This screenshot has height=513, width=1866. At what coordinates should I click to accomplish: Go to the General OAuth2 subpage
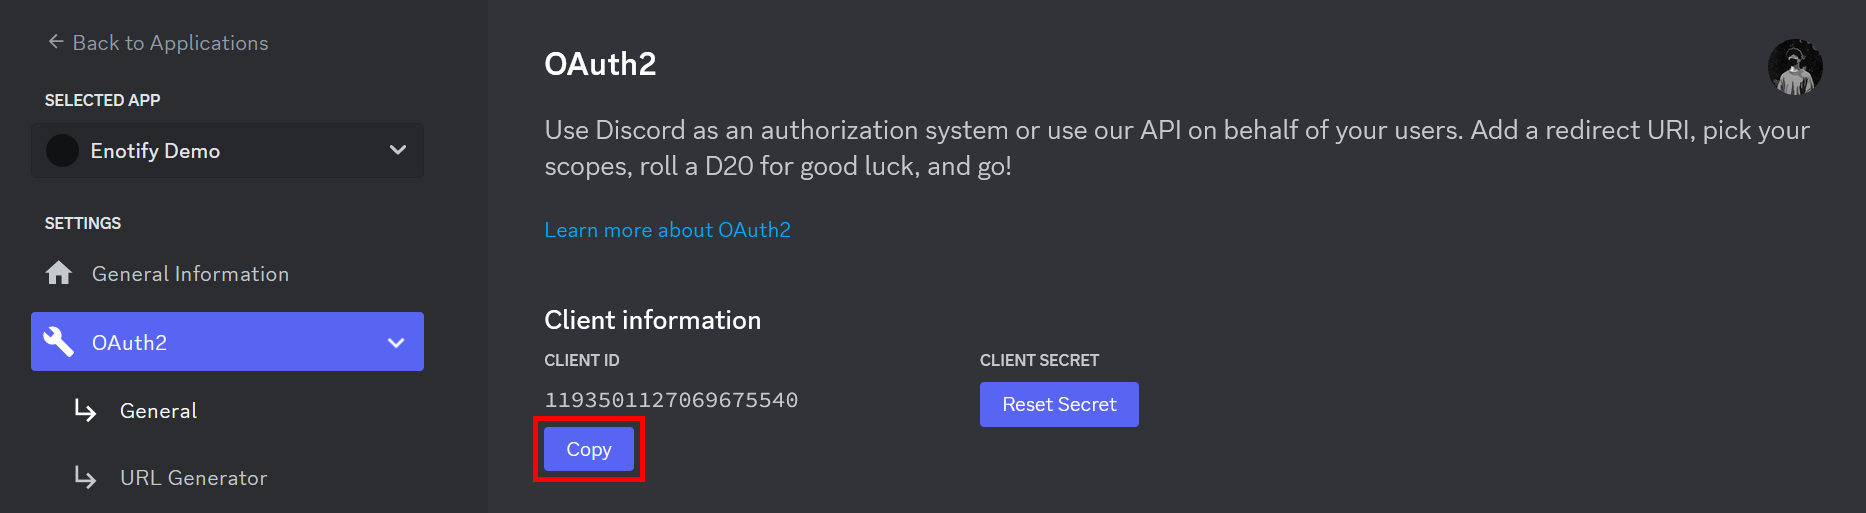158,411
